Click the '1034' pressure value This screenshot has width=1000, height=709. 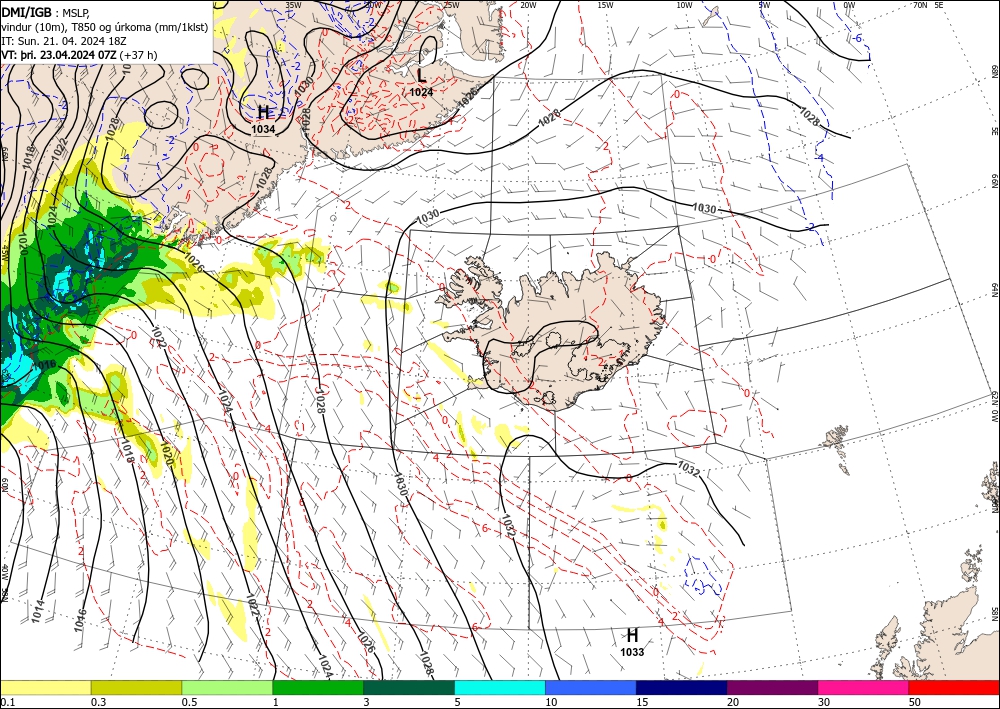(263, 129)
